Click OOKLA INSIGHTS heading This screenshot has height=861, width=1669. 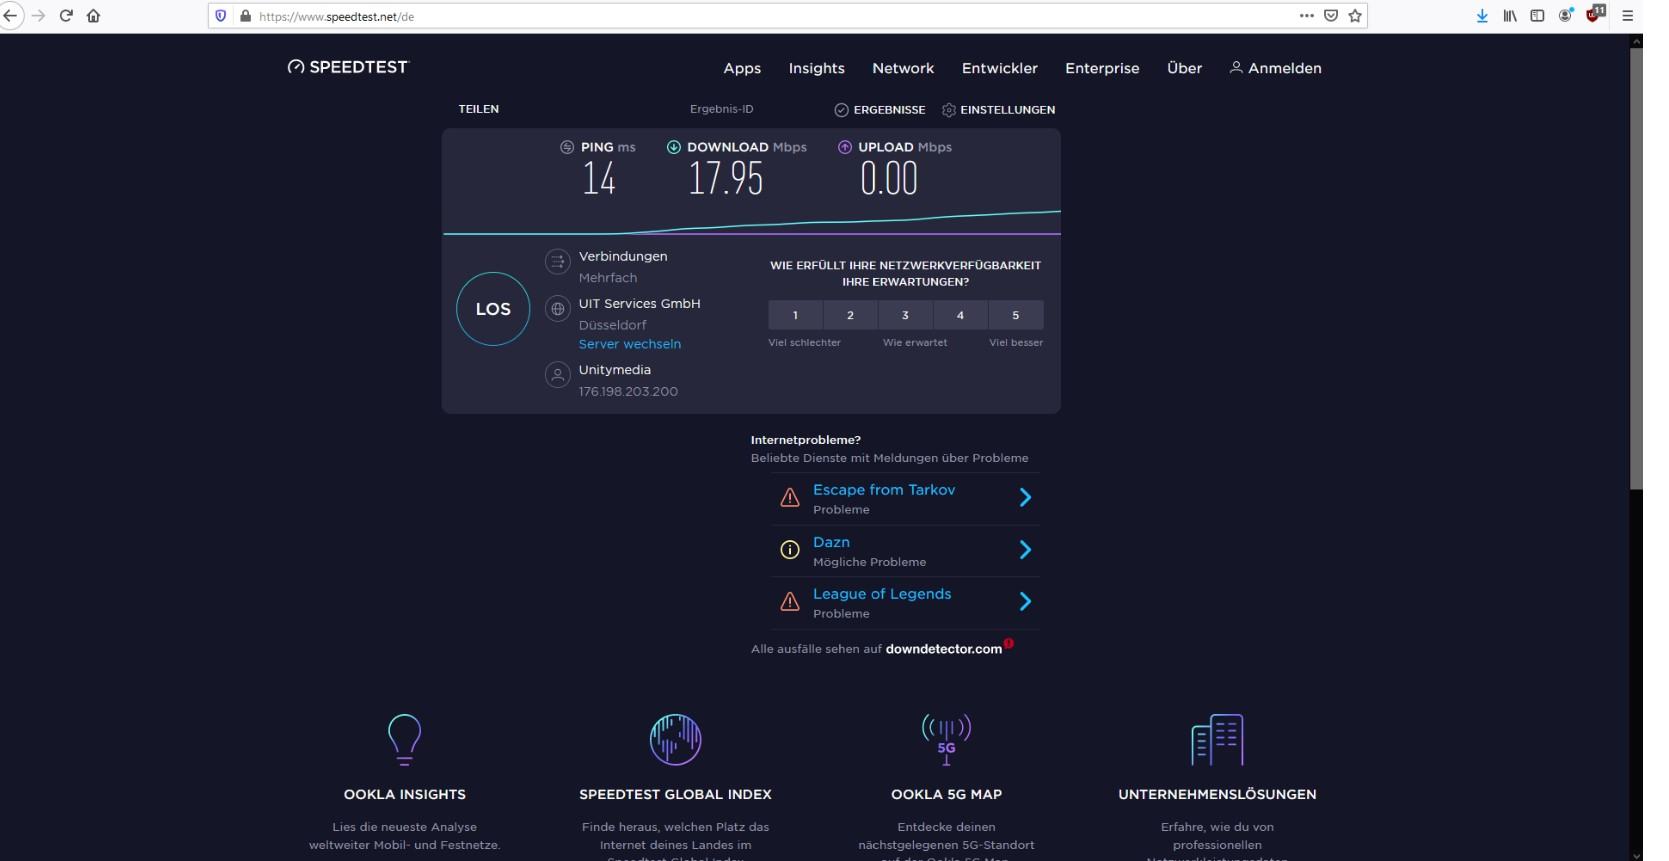[x=405, y=795]
